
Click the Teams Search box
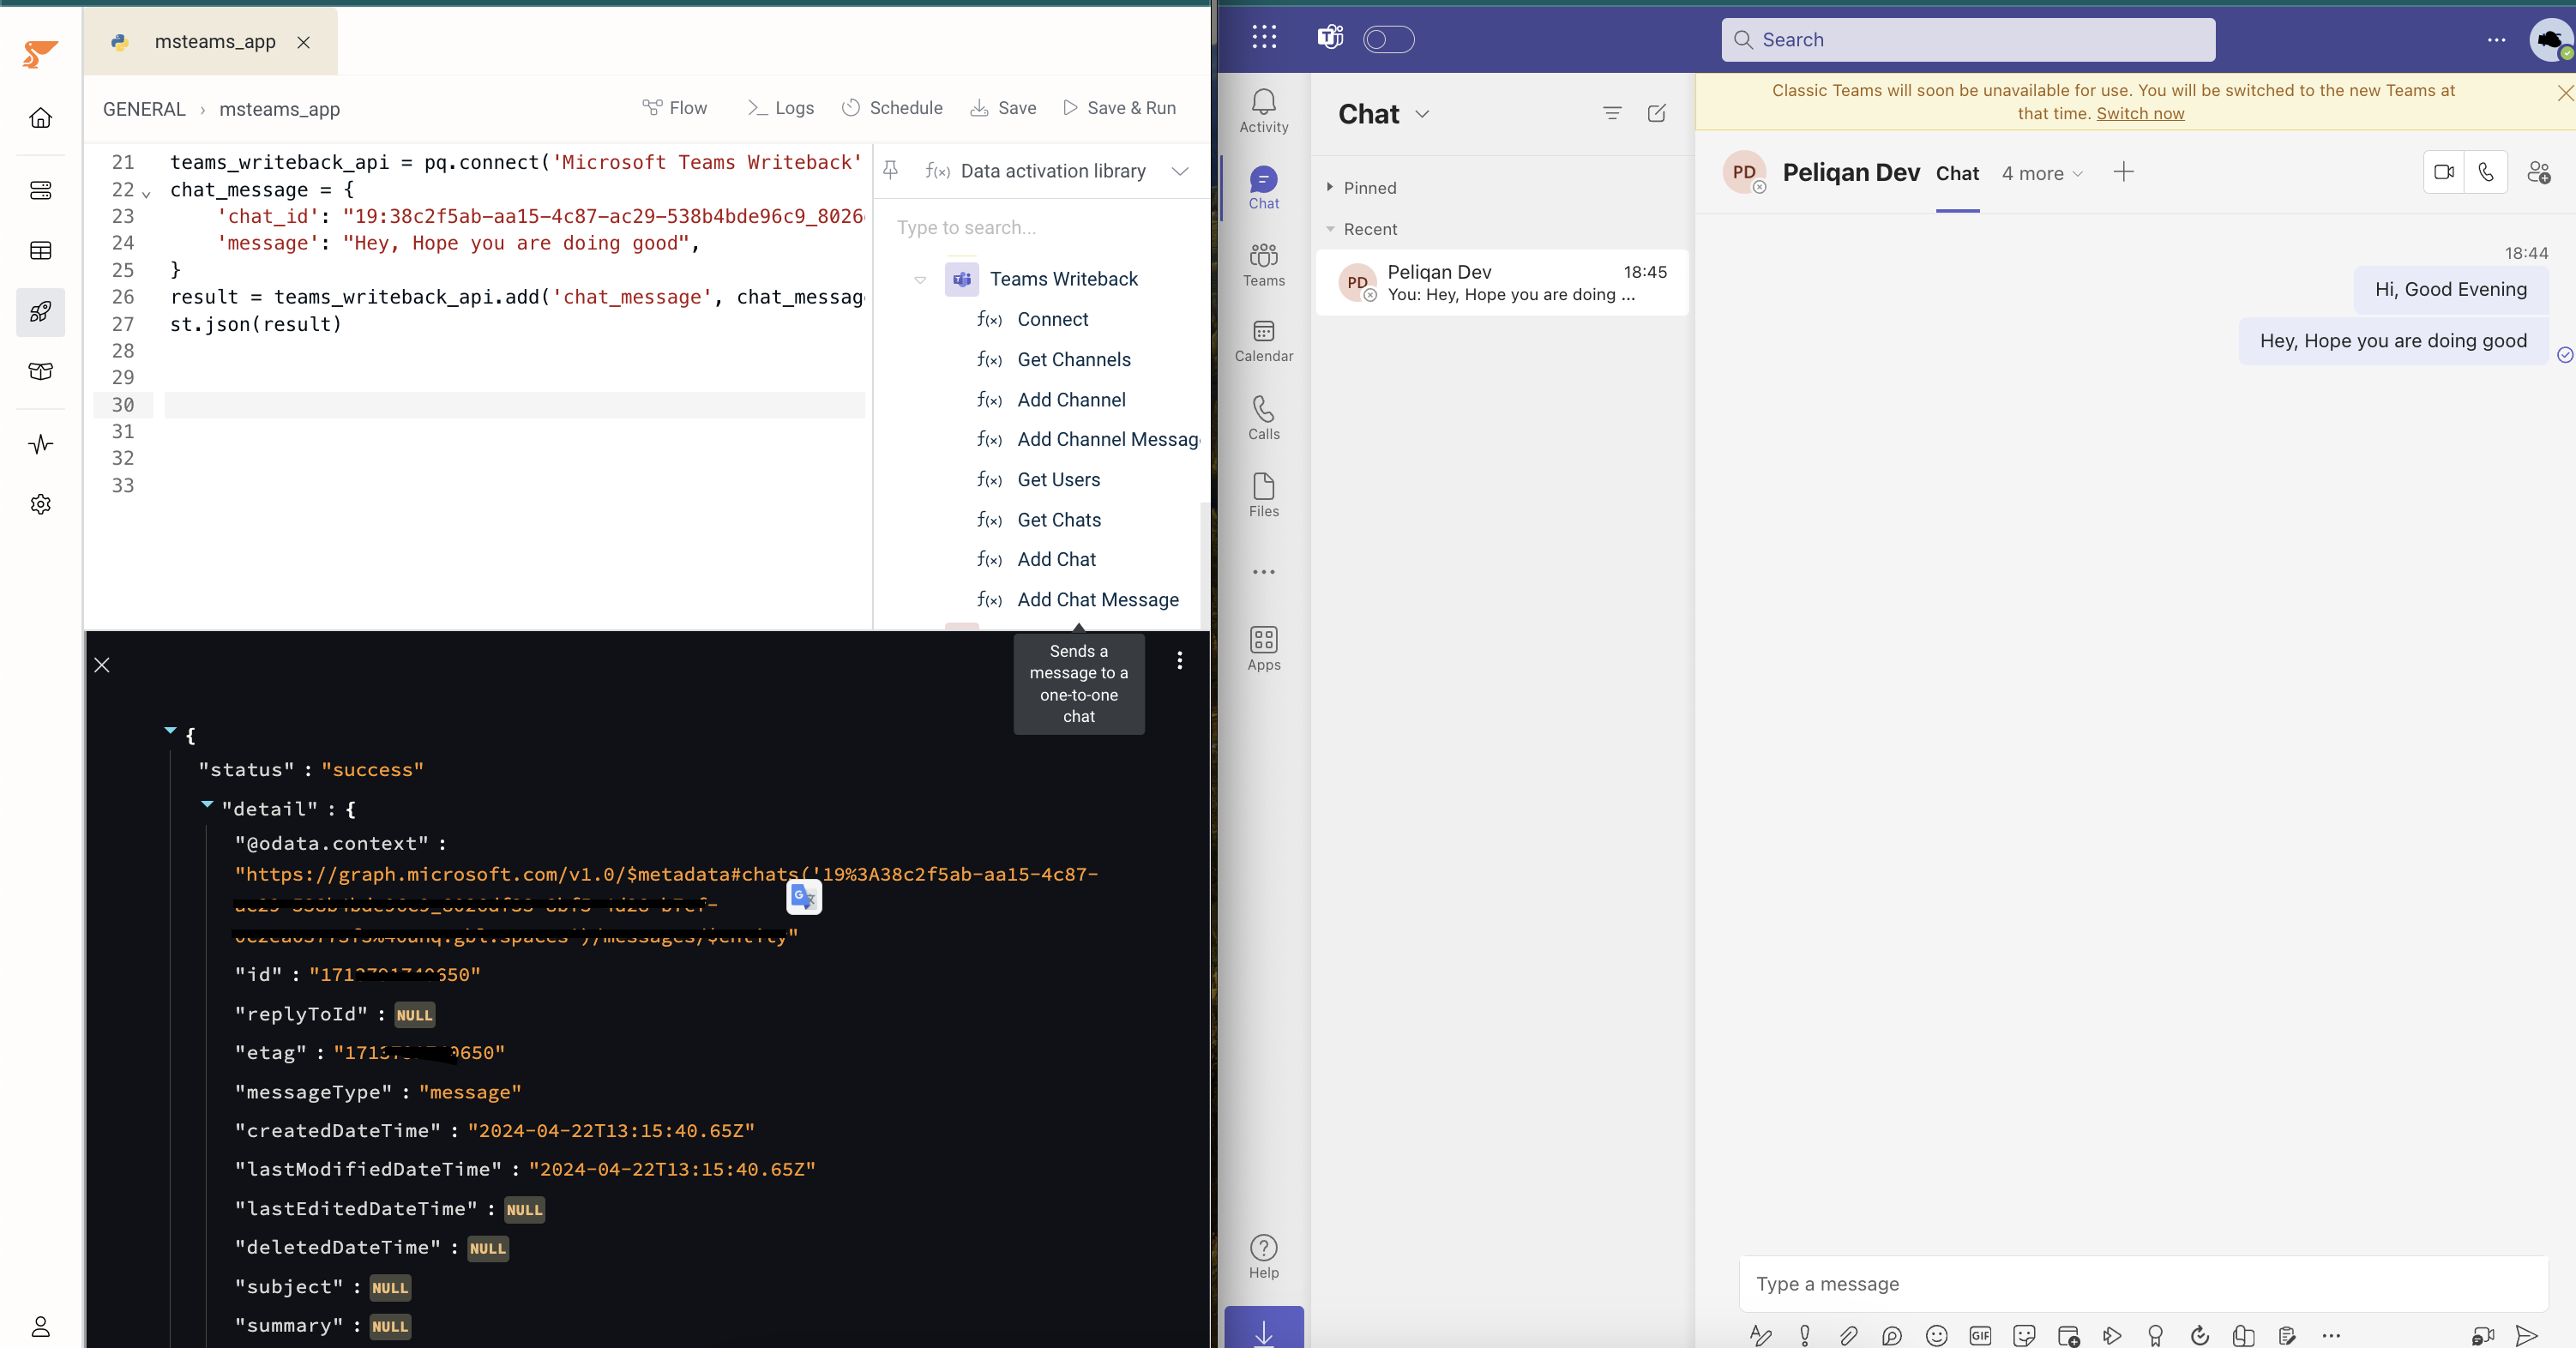tap(1968, 40)
